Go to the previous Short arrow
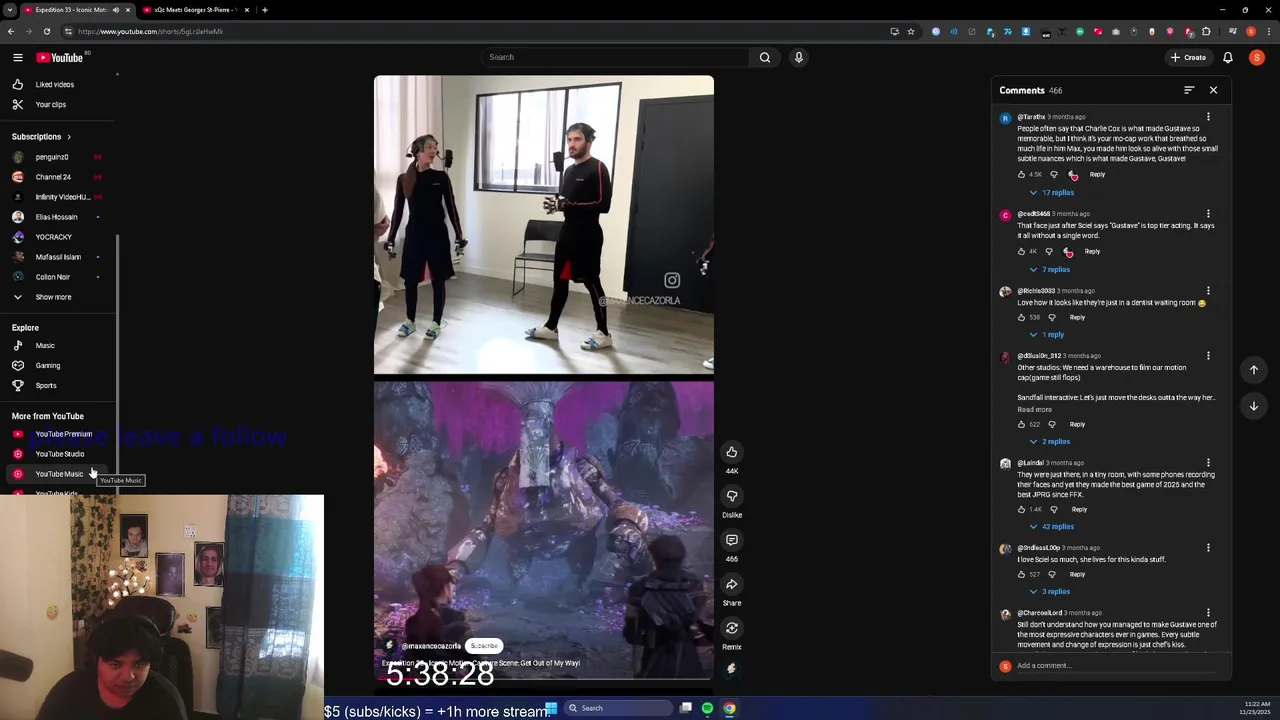Image resolution: width=1280 pixels, height=720 pixels. coord(1253,370)
